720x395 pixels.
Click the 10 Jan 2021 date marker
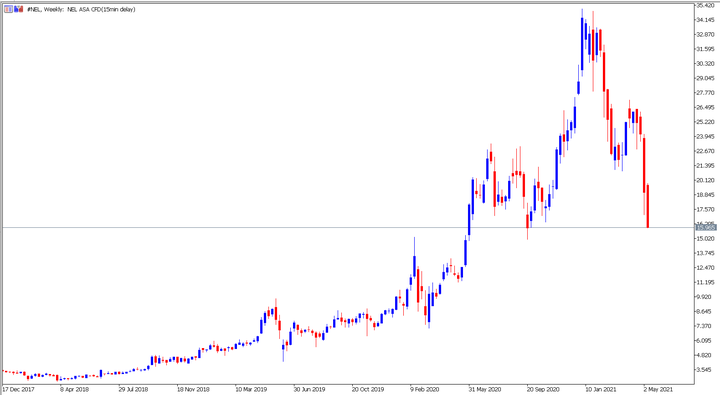[601, 389]
